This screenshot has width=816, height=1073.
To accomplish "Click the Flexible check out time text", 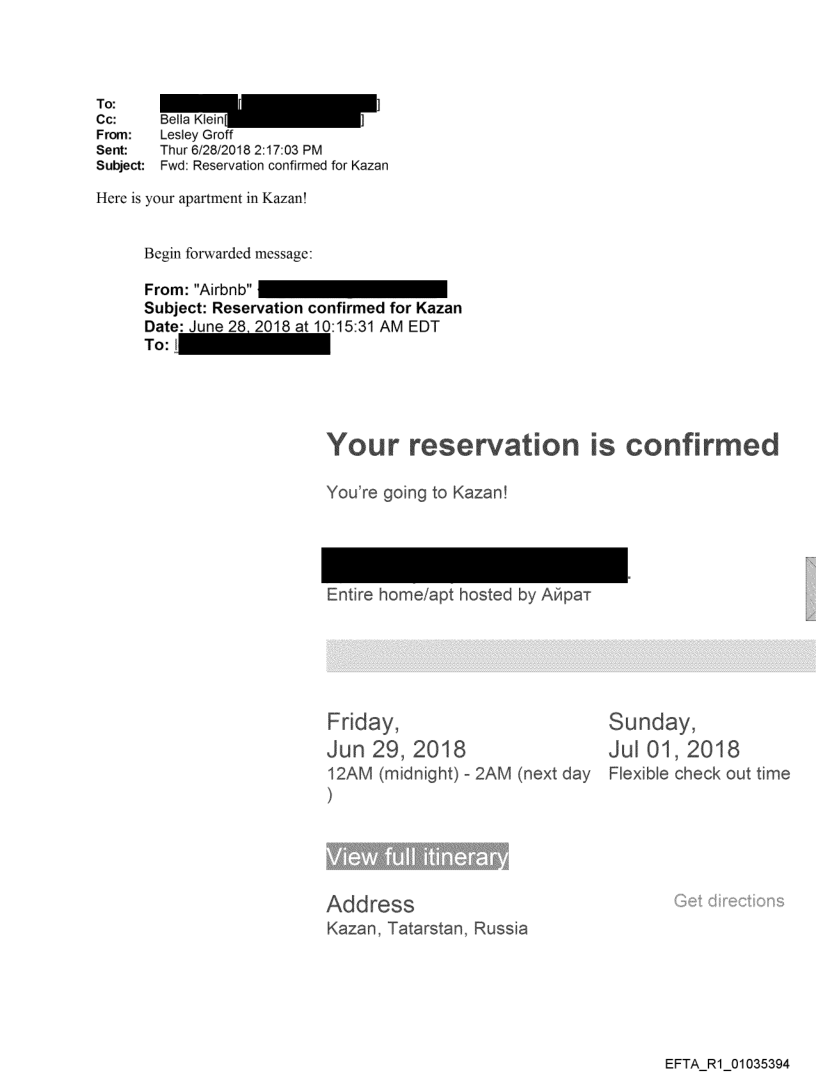I will pos(699,774).
